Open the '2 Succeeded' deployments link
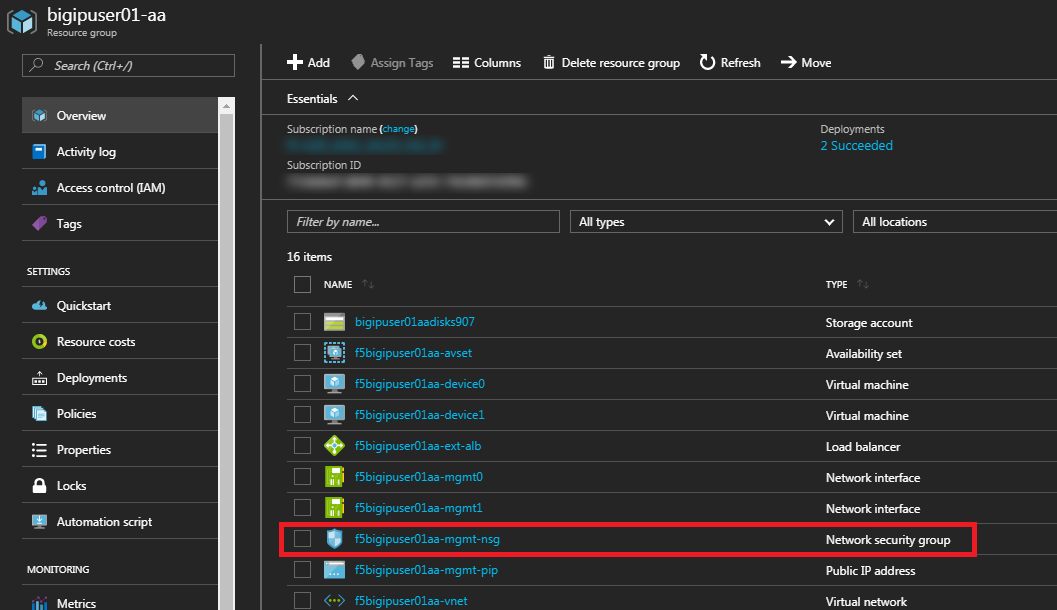Screen dimensions: 1057x610 [x=856, y=146]
